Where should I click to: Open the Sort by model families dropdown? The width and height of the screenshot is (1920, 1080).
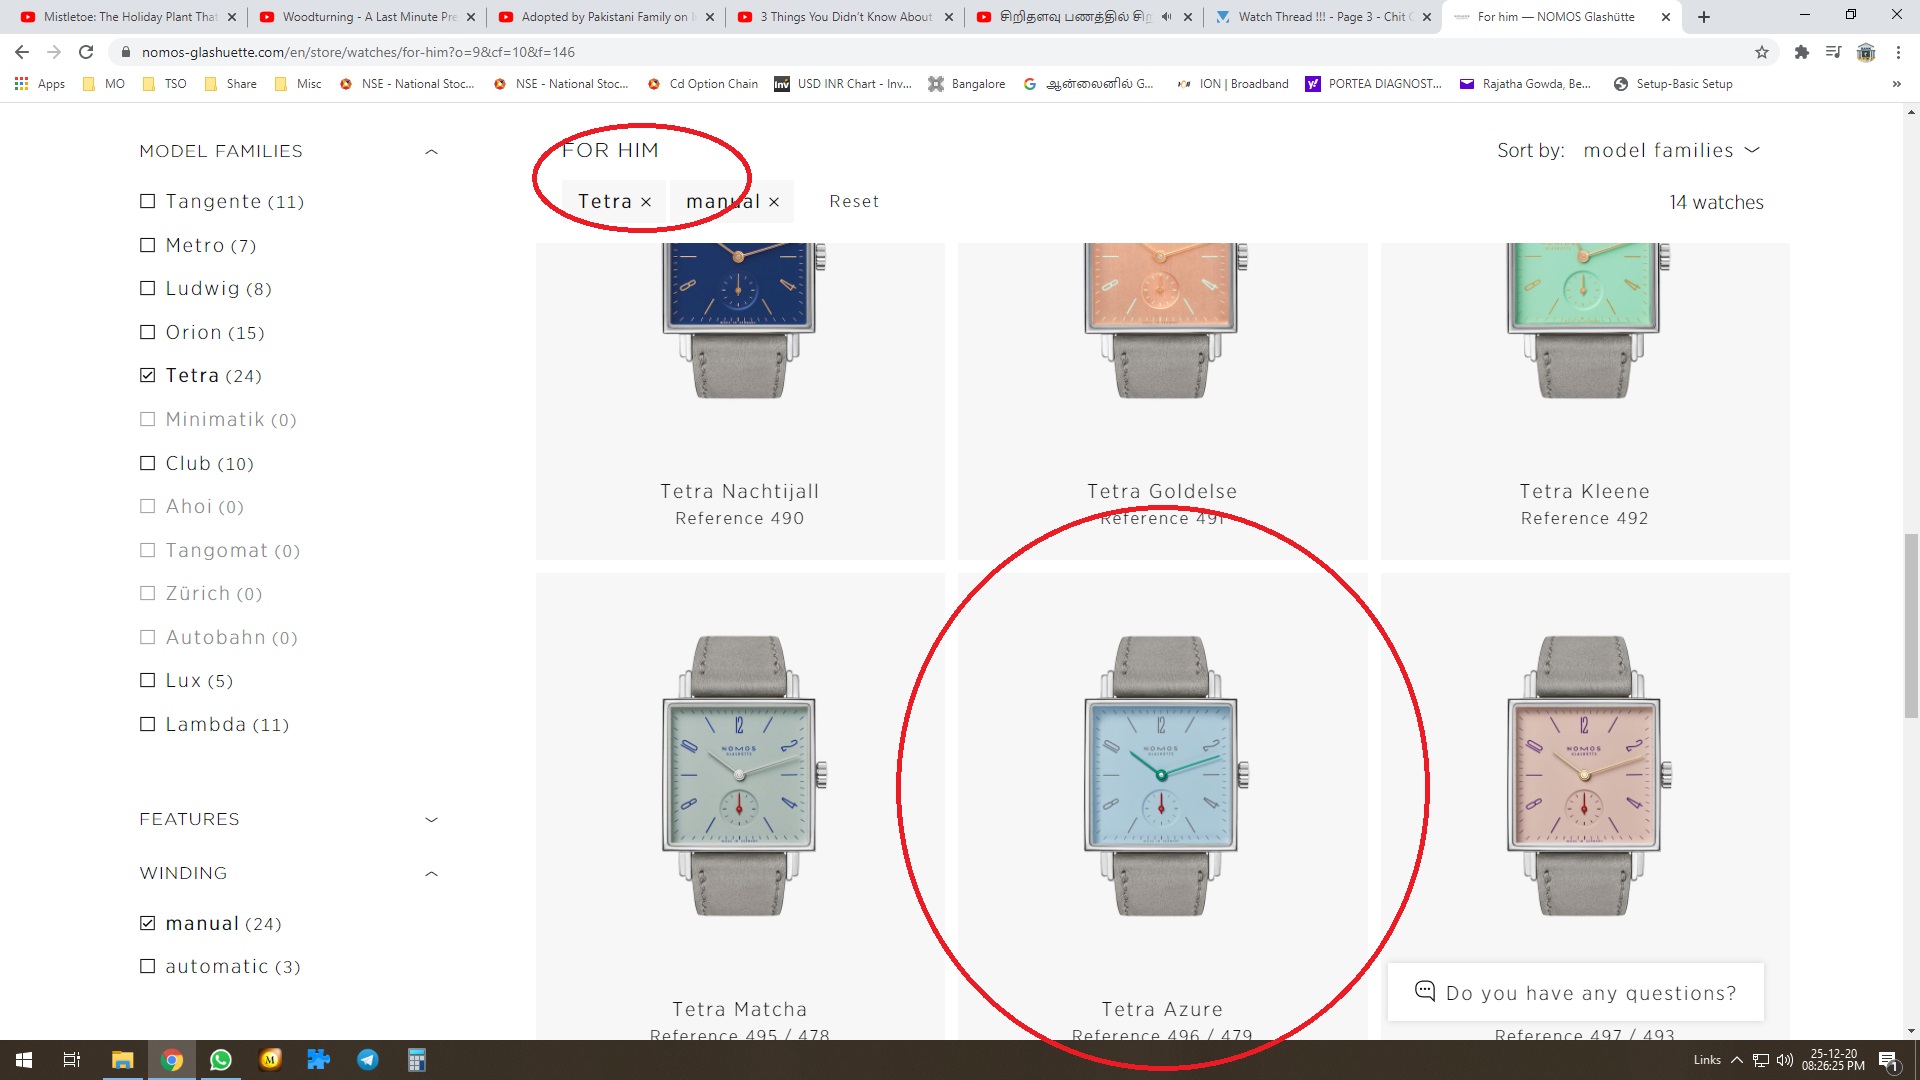1671,151
